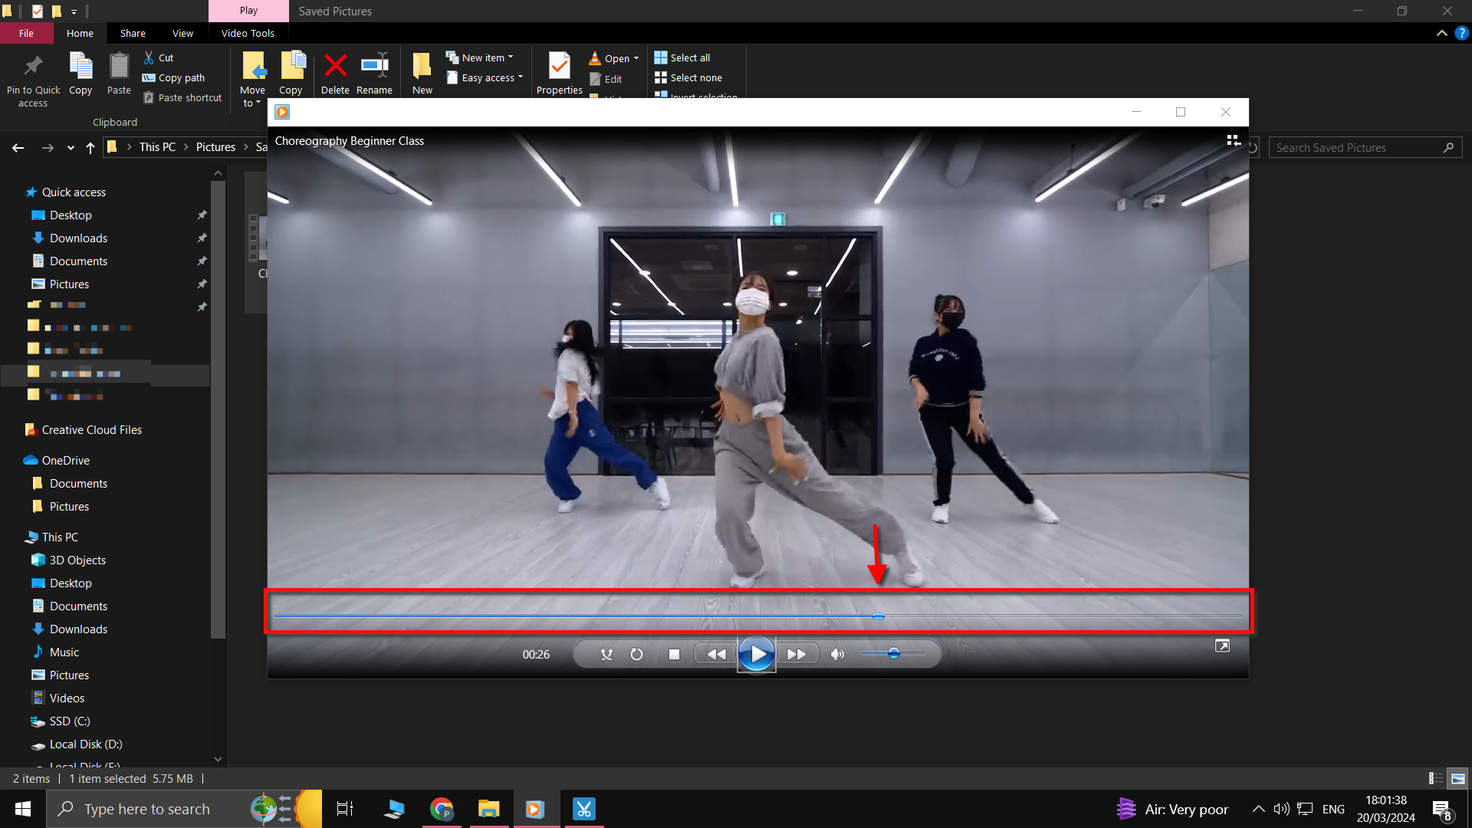Switch to the details view icon in the status bar
This screenshot has width=1472, height=828.
coord(1436,779)
